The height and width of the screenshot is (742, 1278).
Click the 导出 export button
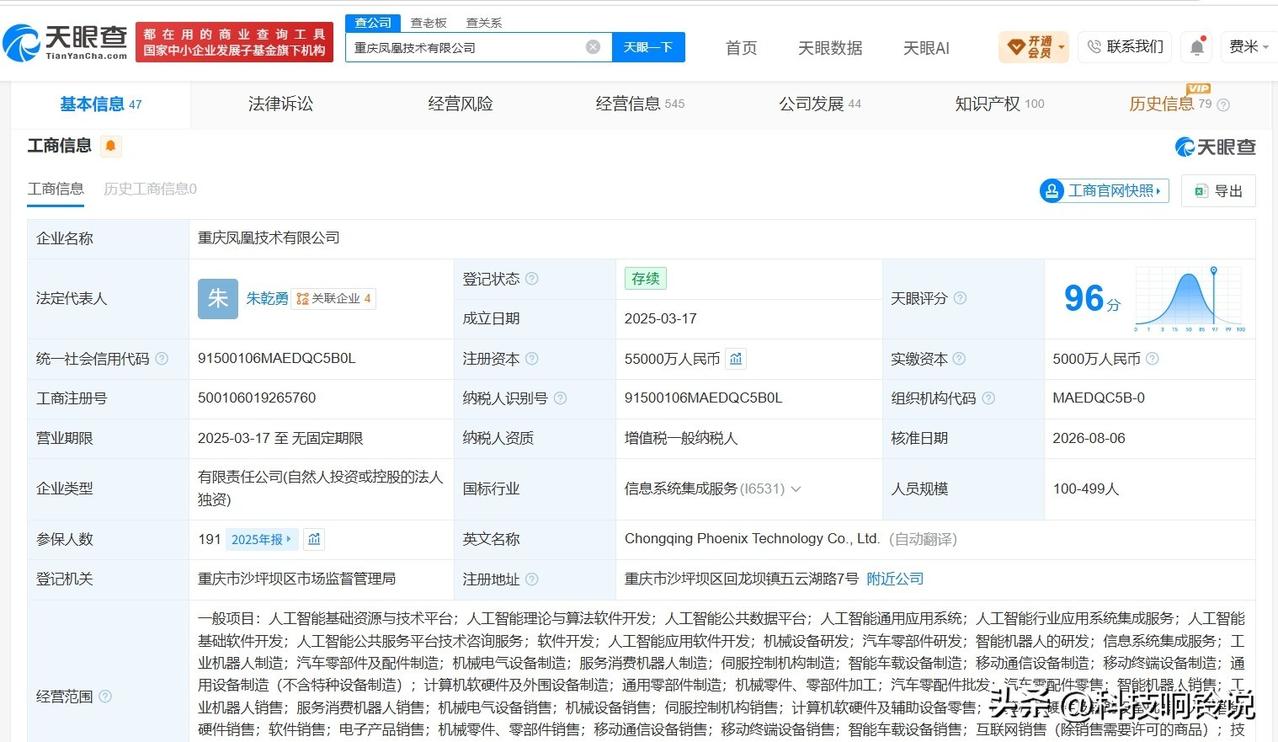pyautogui.click(x=1218, y=191)
